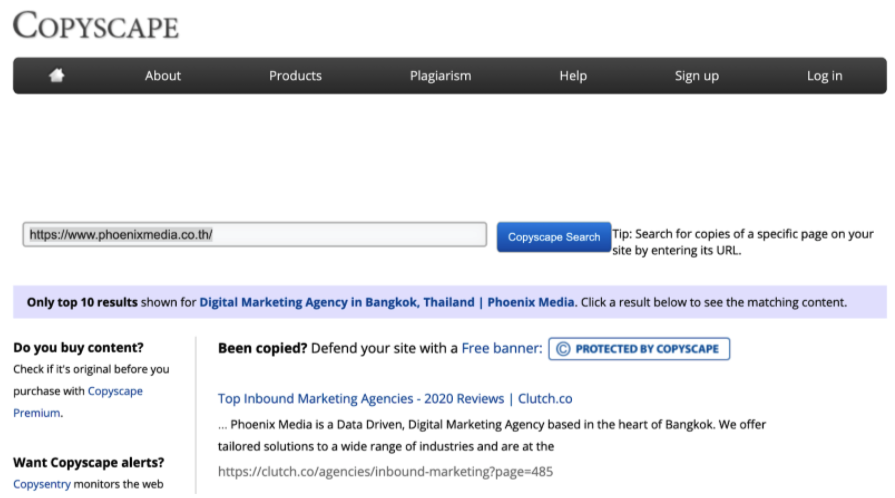Click the Protected by Copyscape banner
This screenshot has height=498, width=895.
(x=639, y=349)
